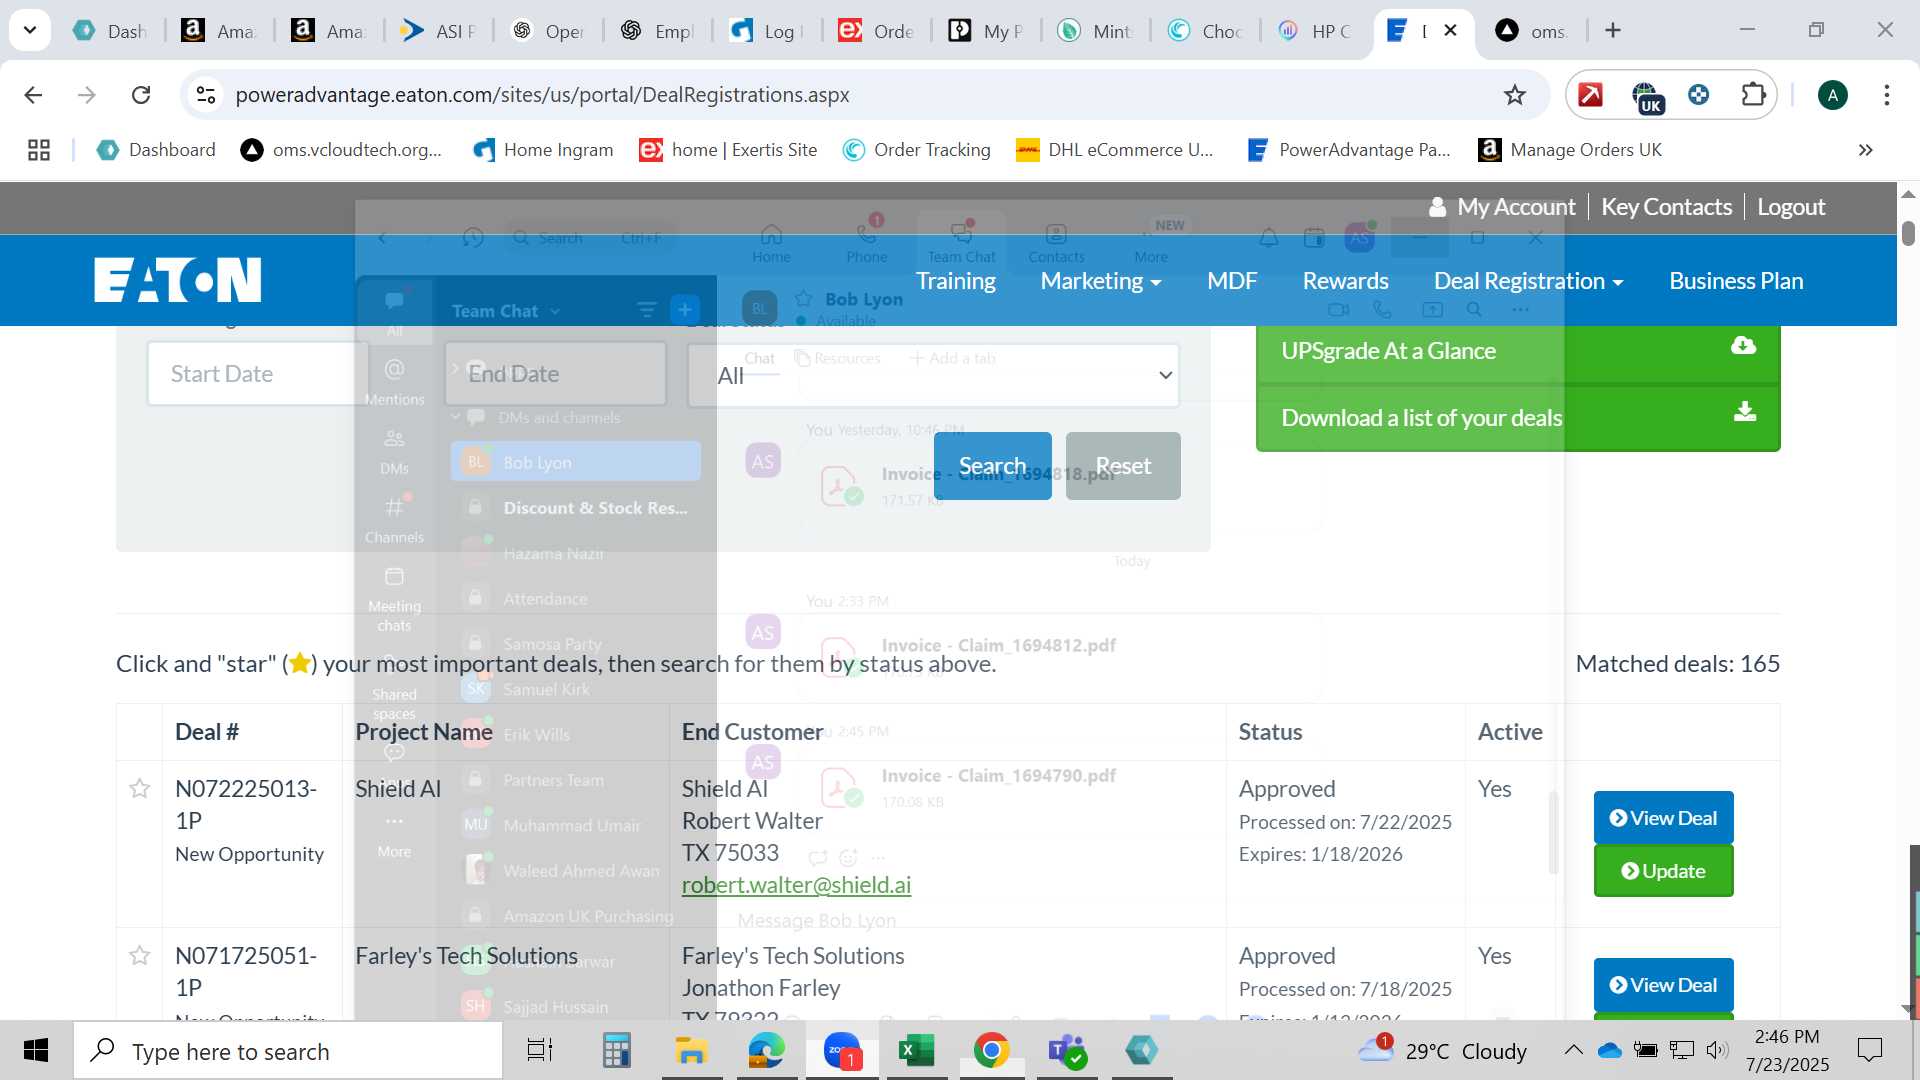This screenshot has width=1920, height=1080.
Task: Open the Chrome three-dot menu
Action: click(x=1886, y=95)
